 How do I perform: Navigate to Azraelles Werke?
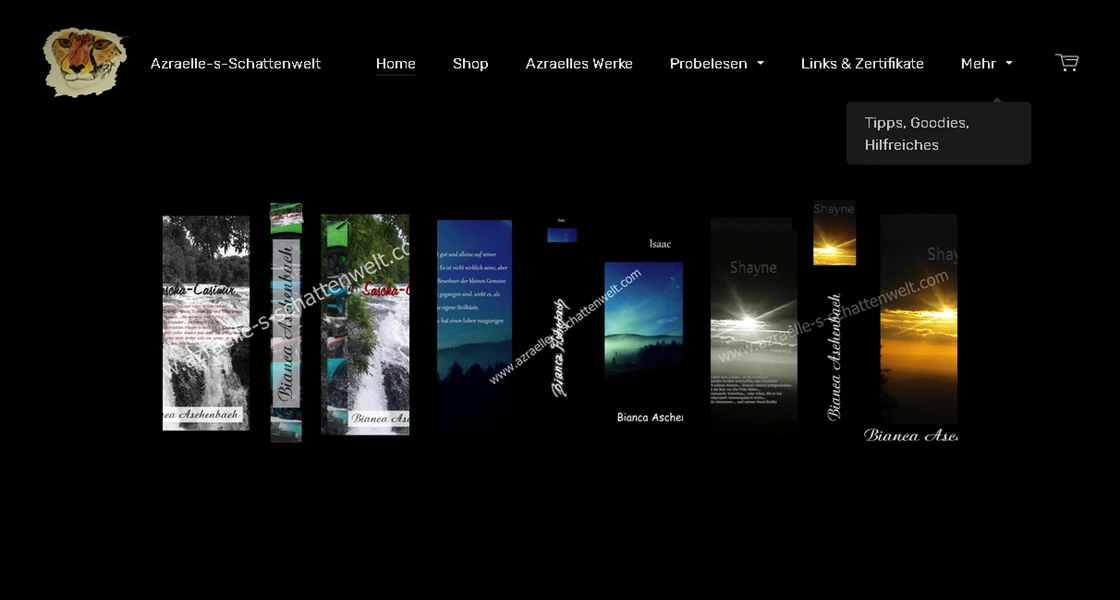[579, 63]
